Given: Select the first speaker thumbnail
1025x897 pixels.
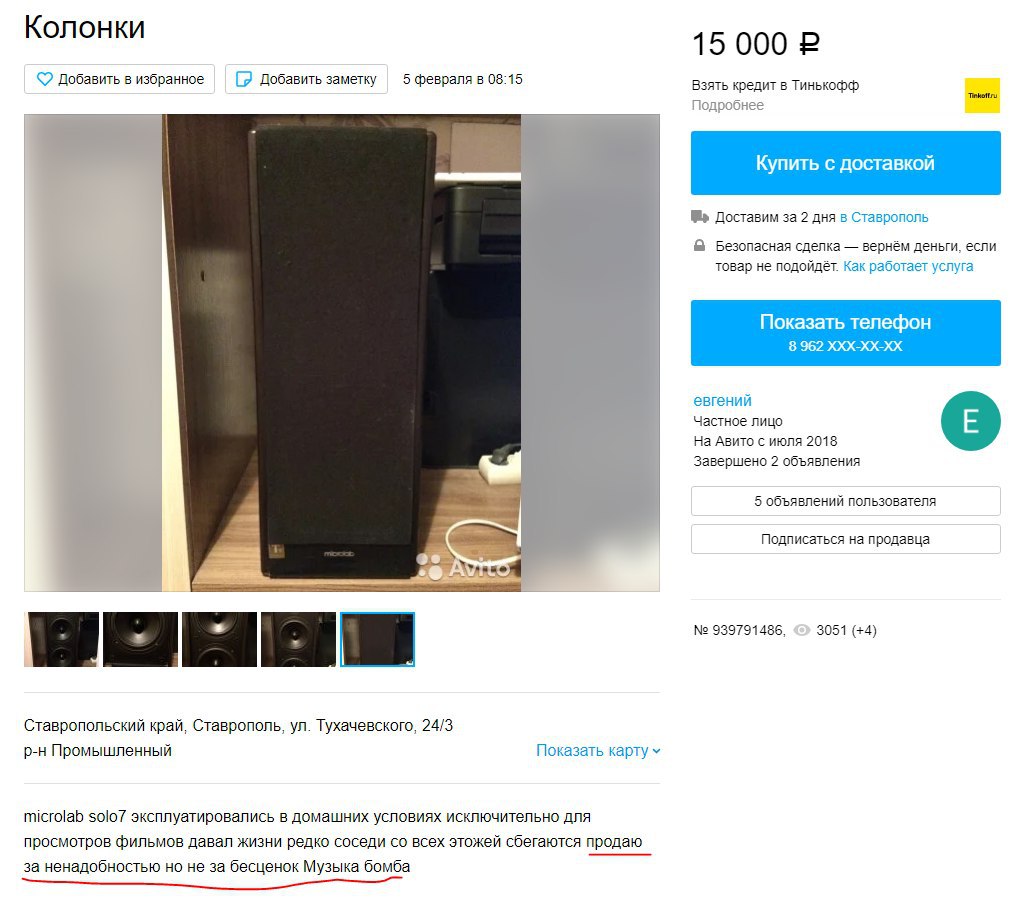Looking at the screenshot, I should tap(61, 639).
